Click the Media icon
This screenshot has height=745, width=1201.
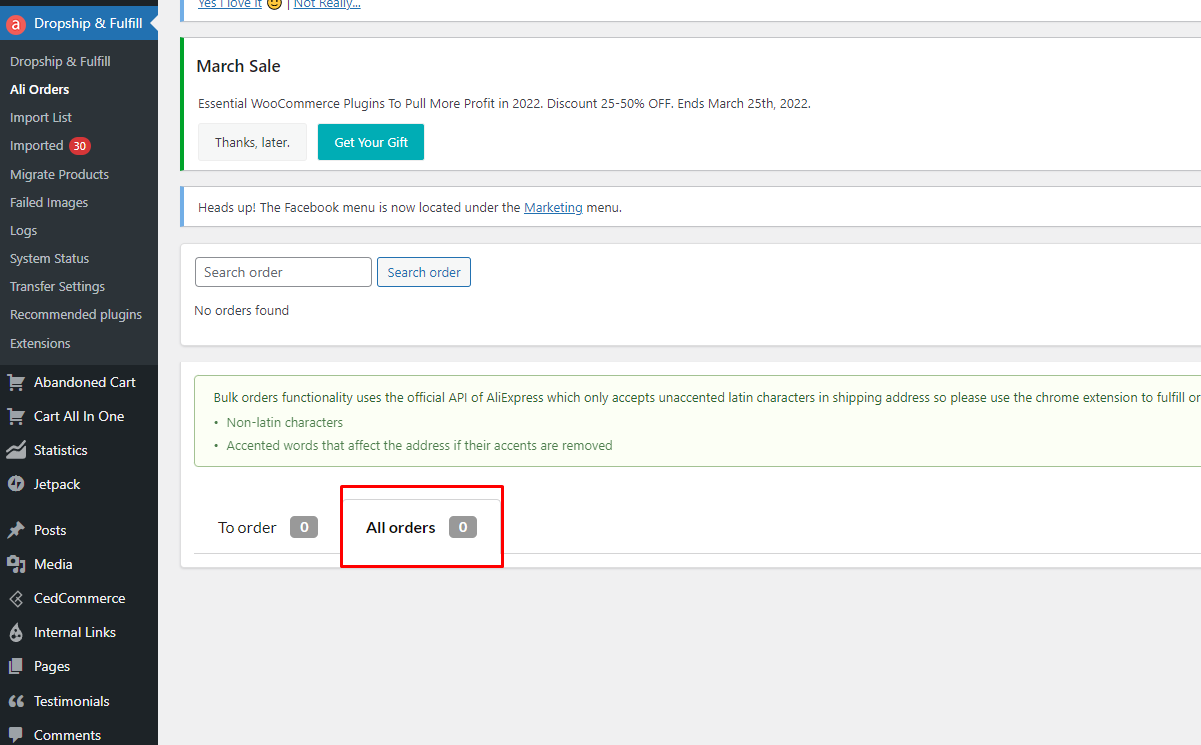tap(16, 564)
